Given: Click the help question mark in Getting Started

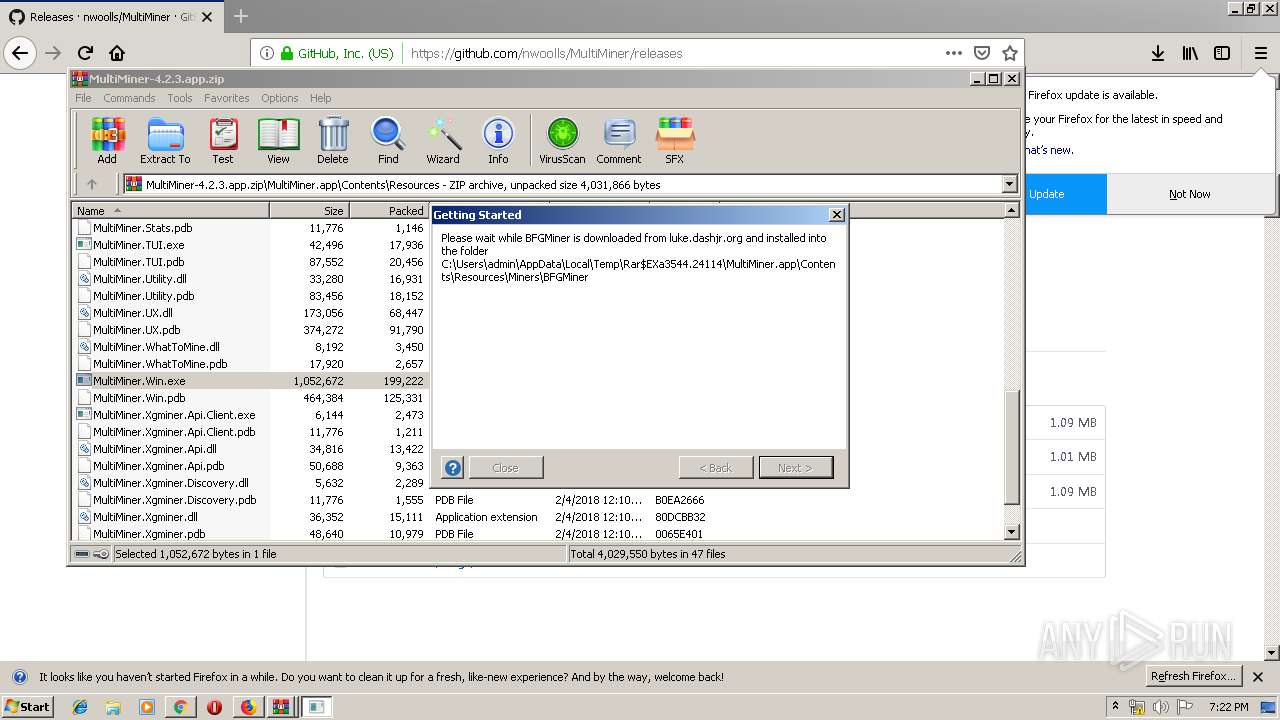Looking at the screenshot, I should 453,467.
